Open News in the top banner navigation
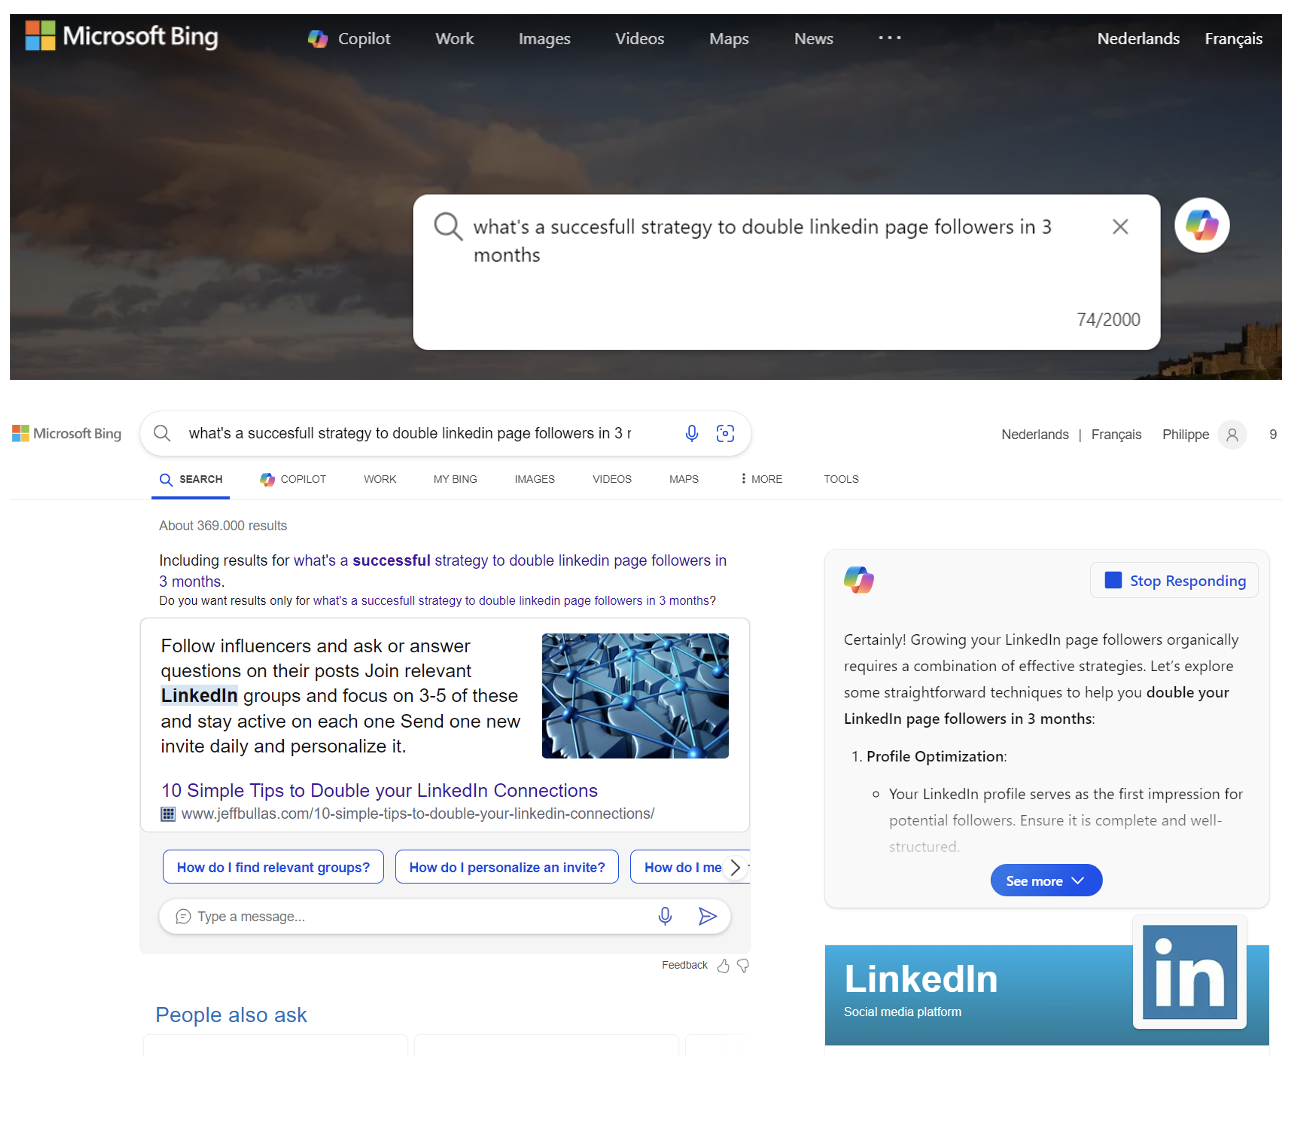 click(813, 38)
